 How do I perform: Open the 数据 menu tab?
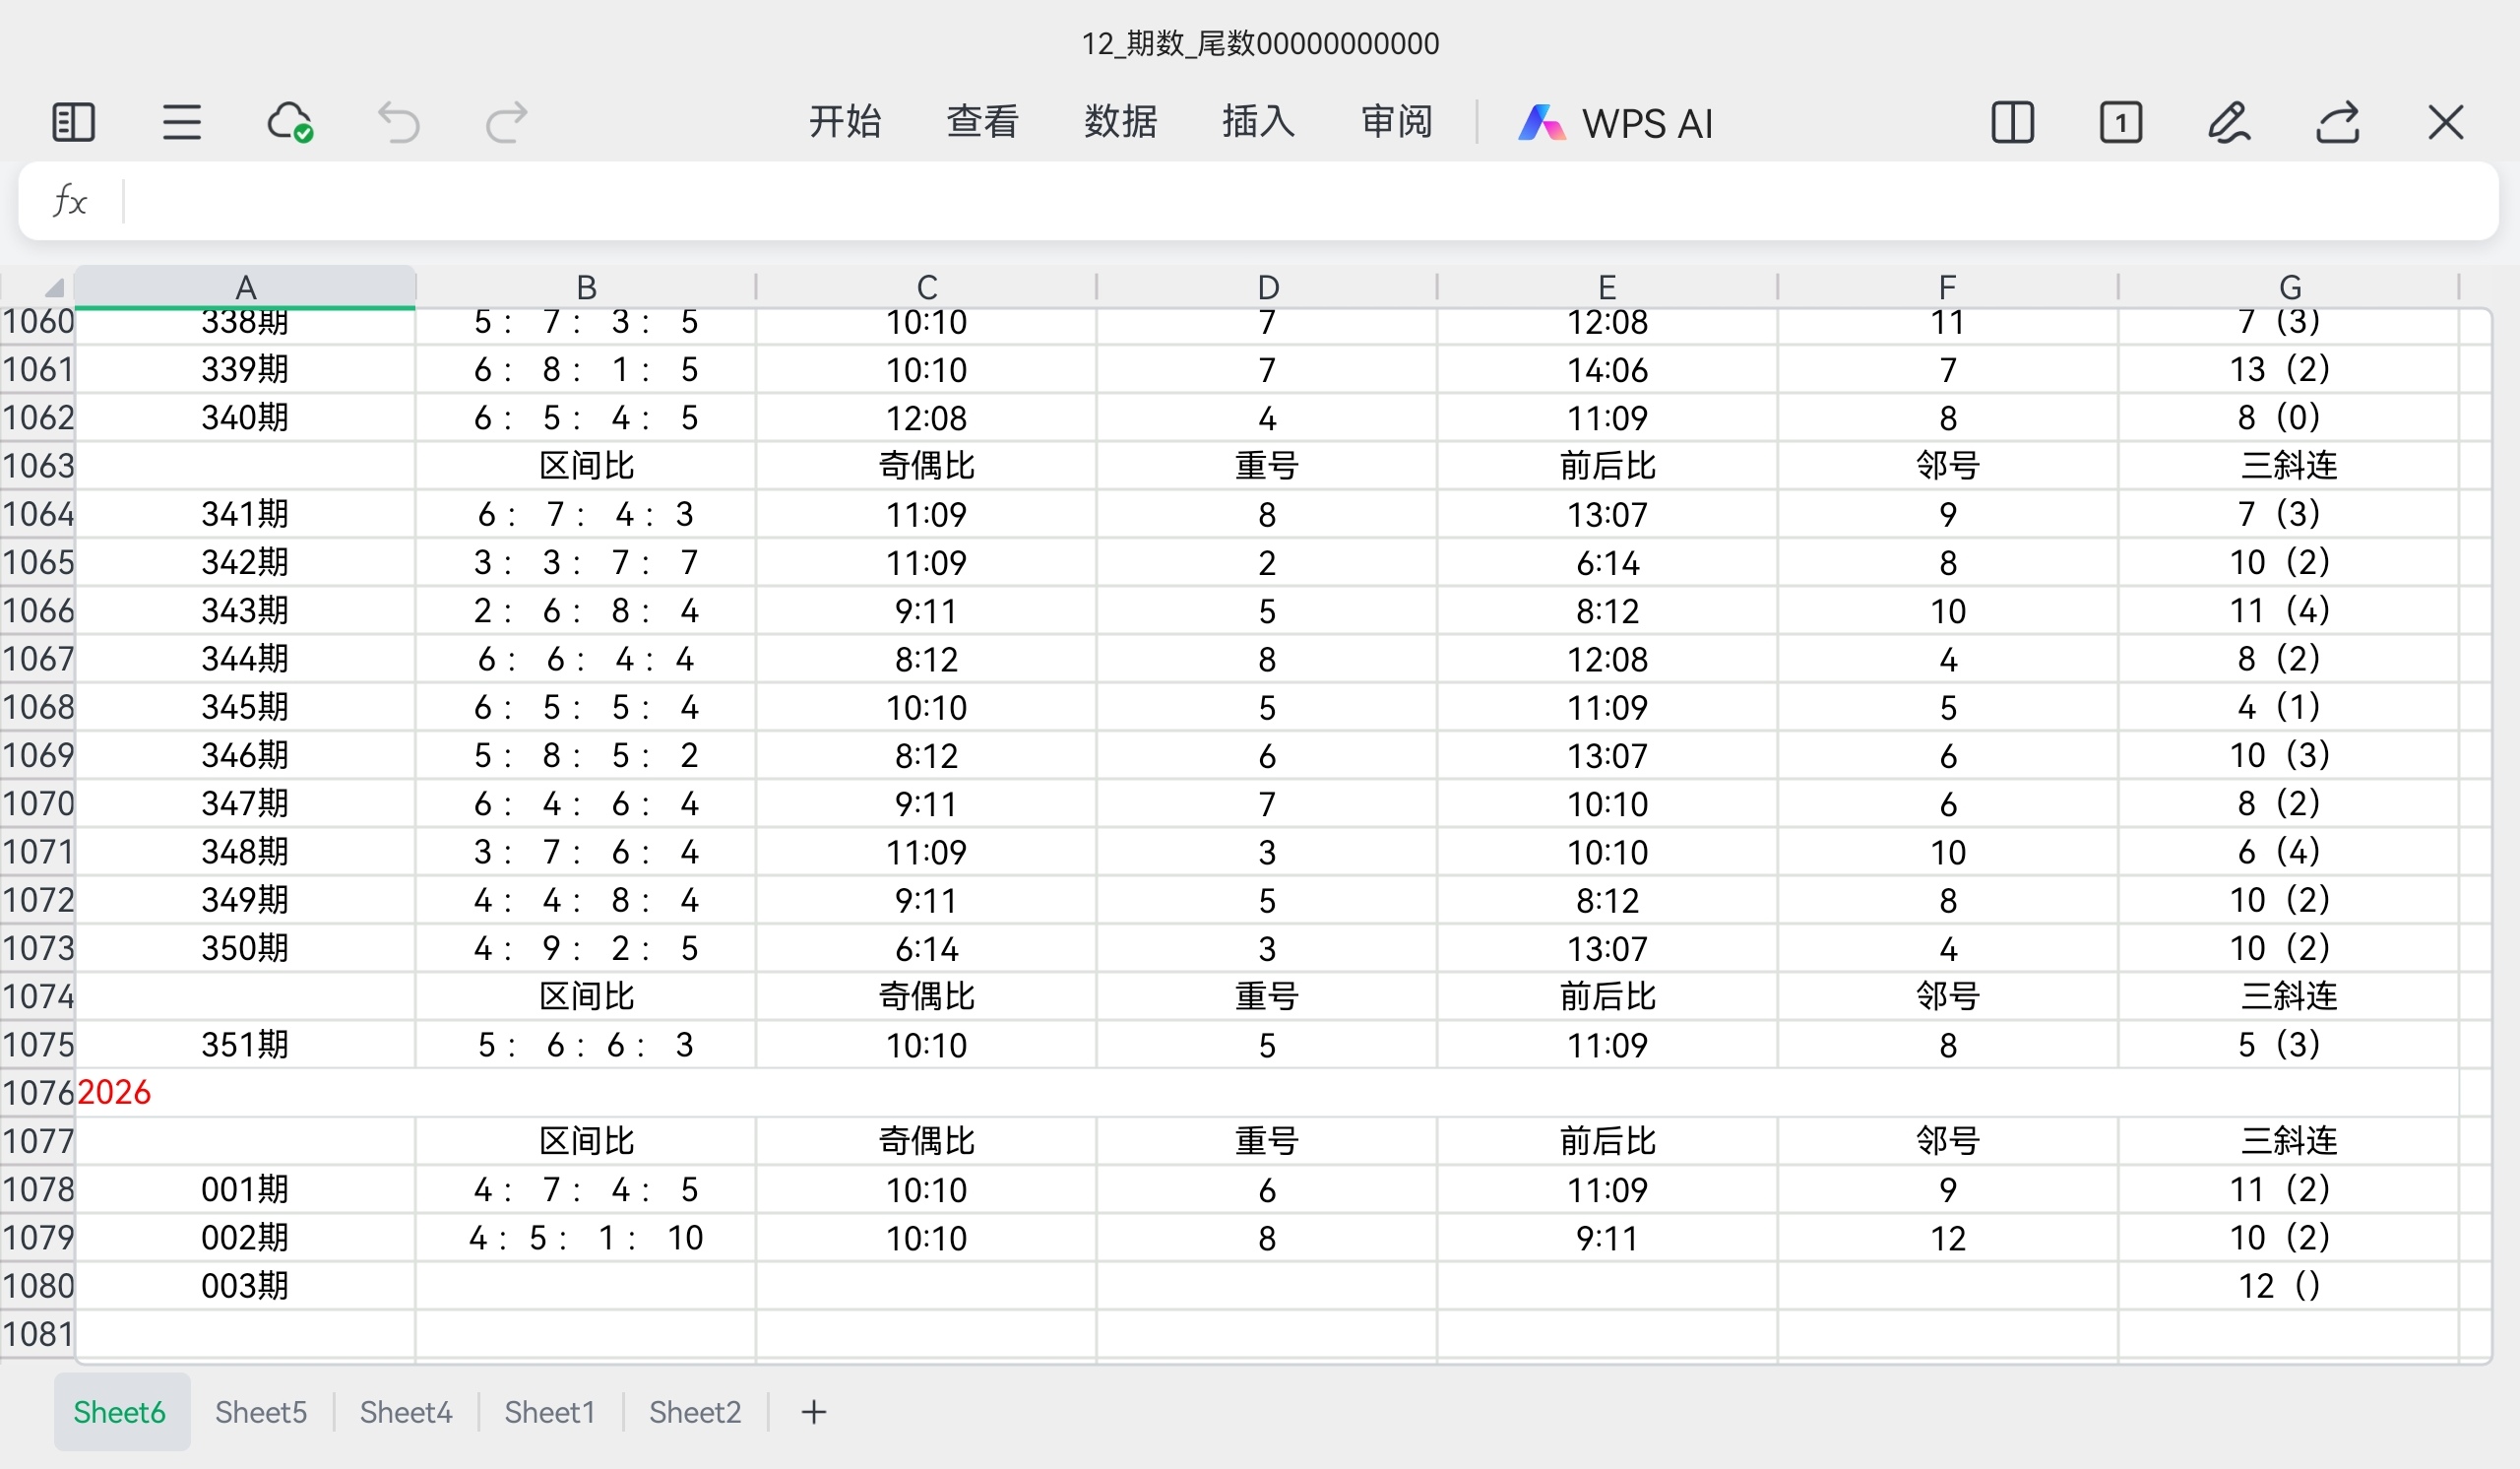click(1120, 122)
